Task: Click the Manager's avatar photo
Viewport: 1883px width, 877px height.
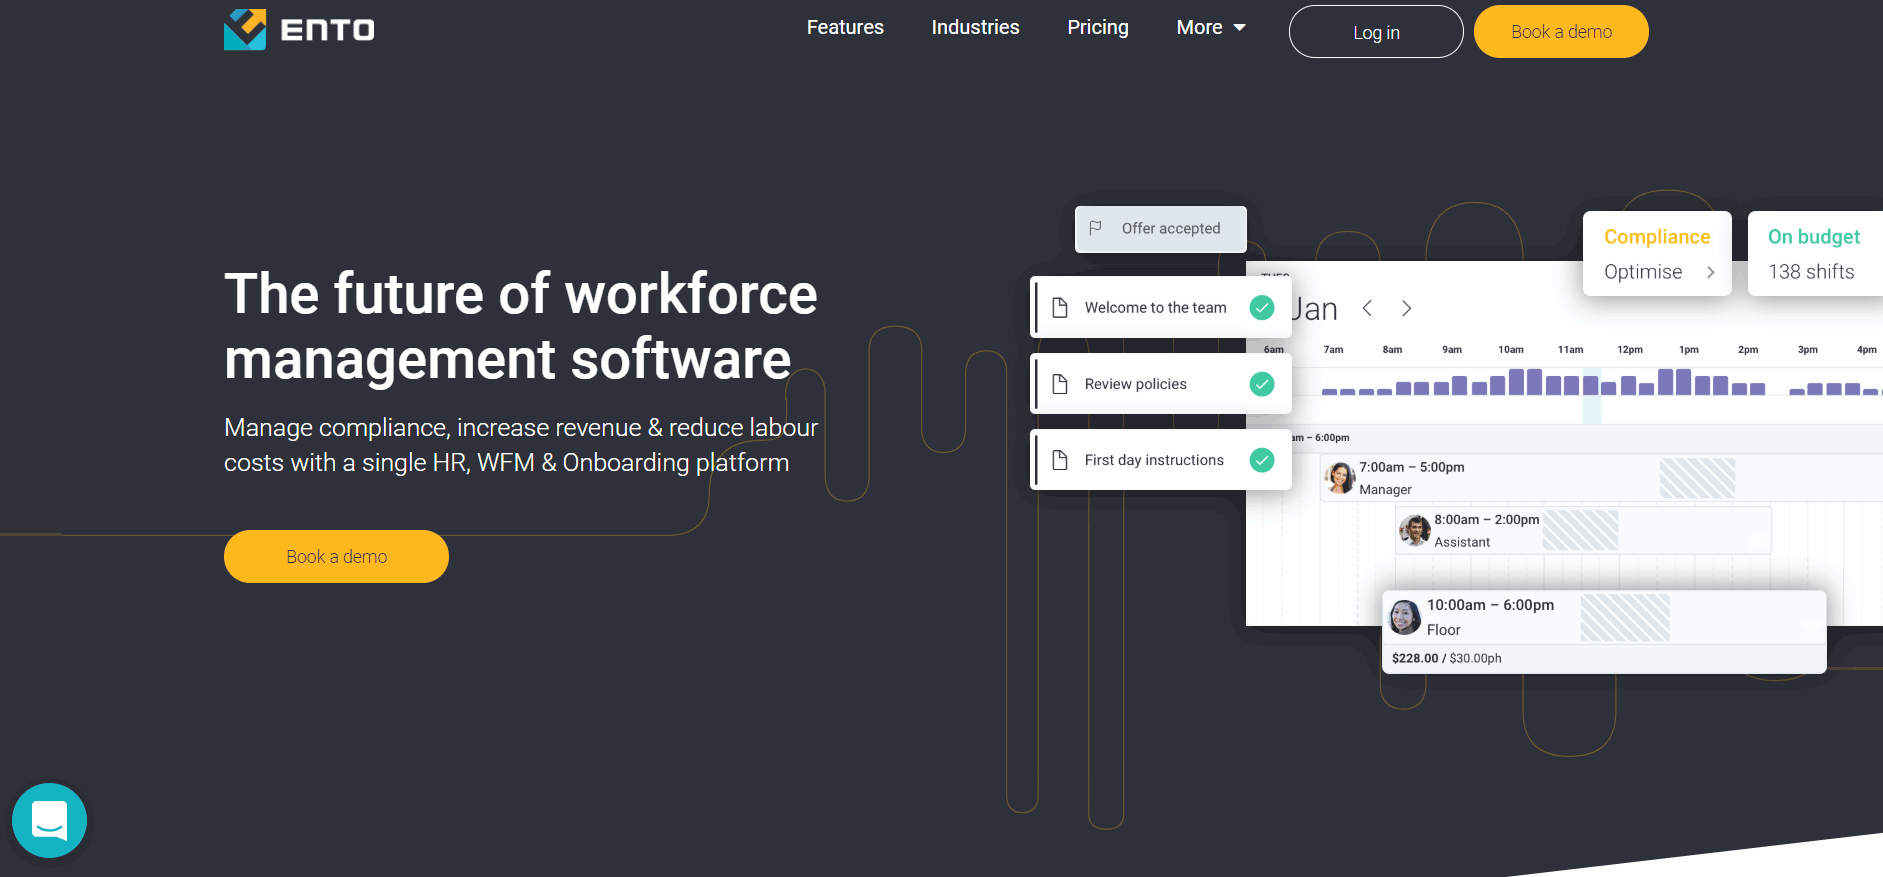Action: (x=1339, y=477)
